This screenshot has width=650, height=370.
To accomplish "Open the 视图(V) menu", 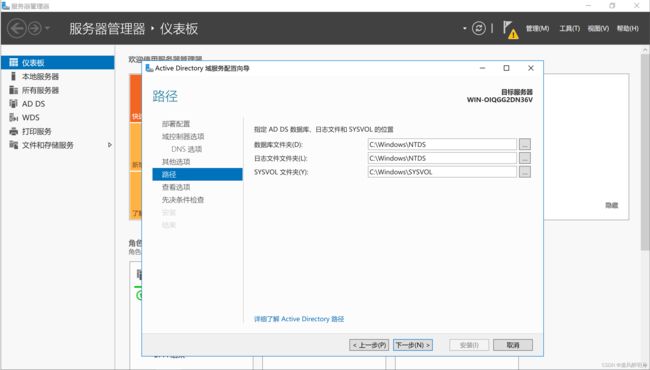I will [598, 29].
